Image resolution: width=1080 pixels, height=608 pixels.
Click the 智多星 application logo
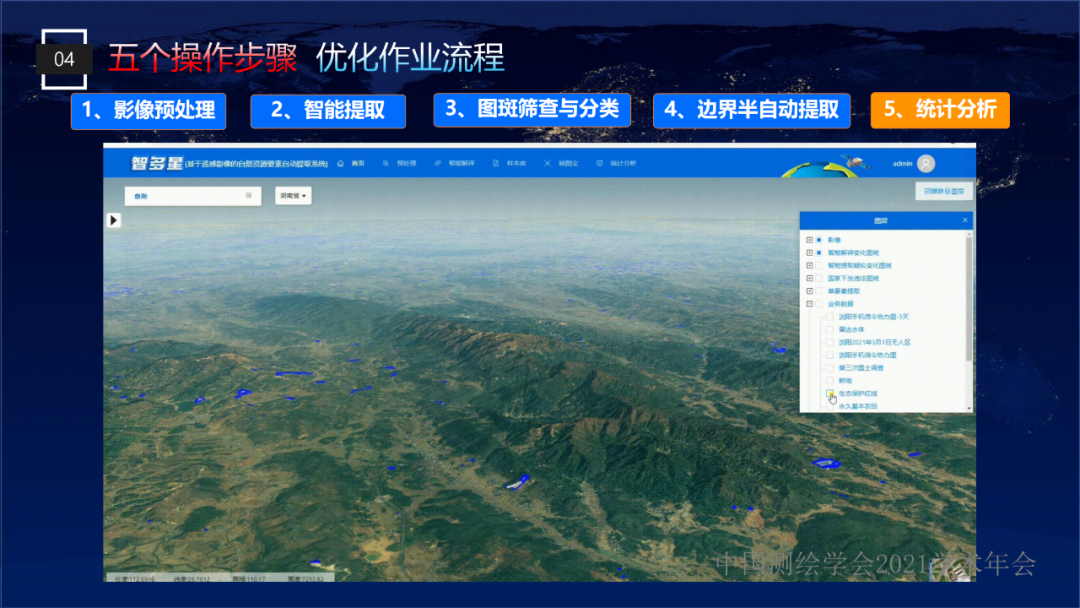tap(155, 163)
